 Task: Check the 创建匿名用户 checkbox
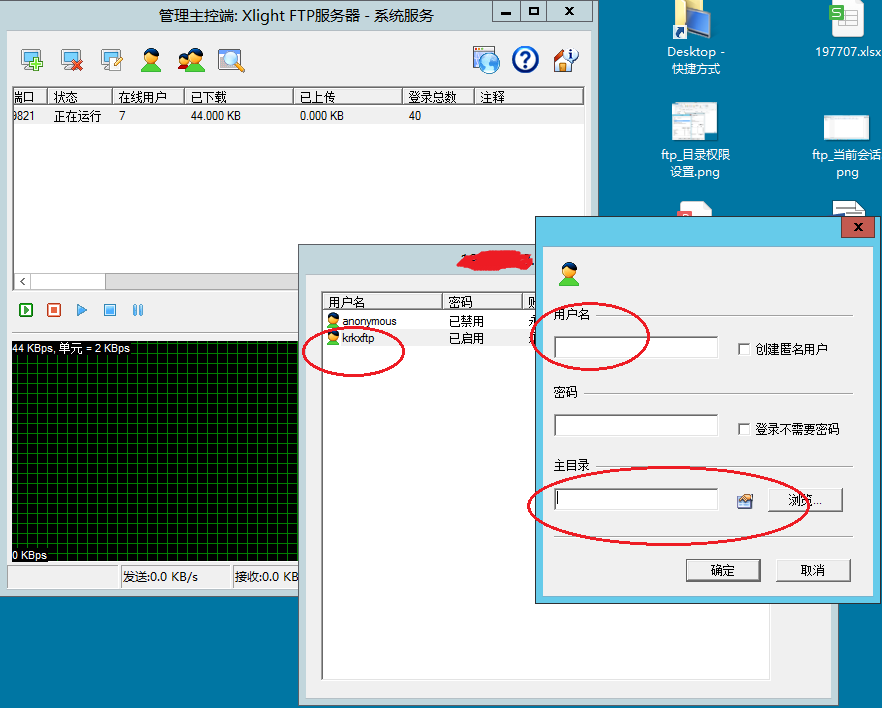pyautogui.click(x=744, y=349)
